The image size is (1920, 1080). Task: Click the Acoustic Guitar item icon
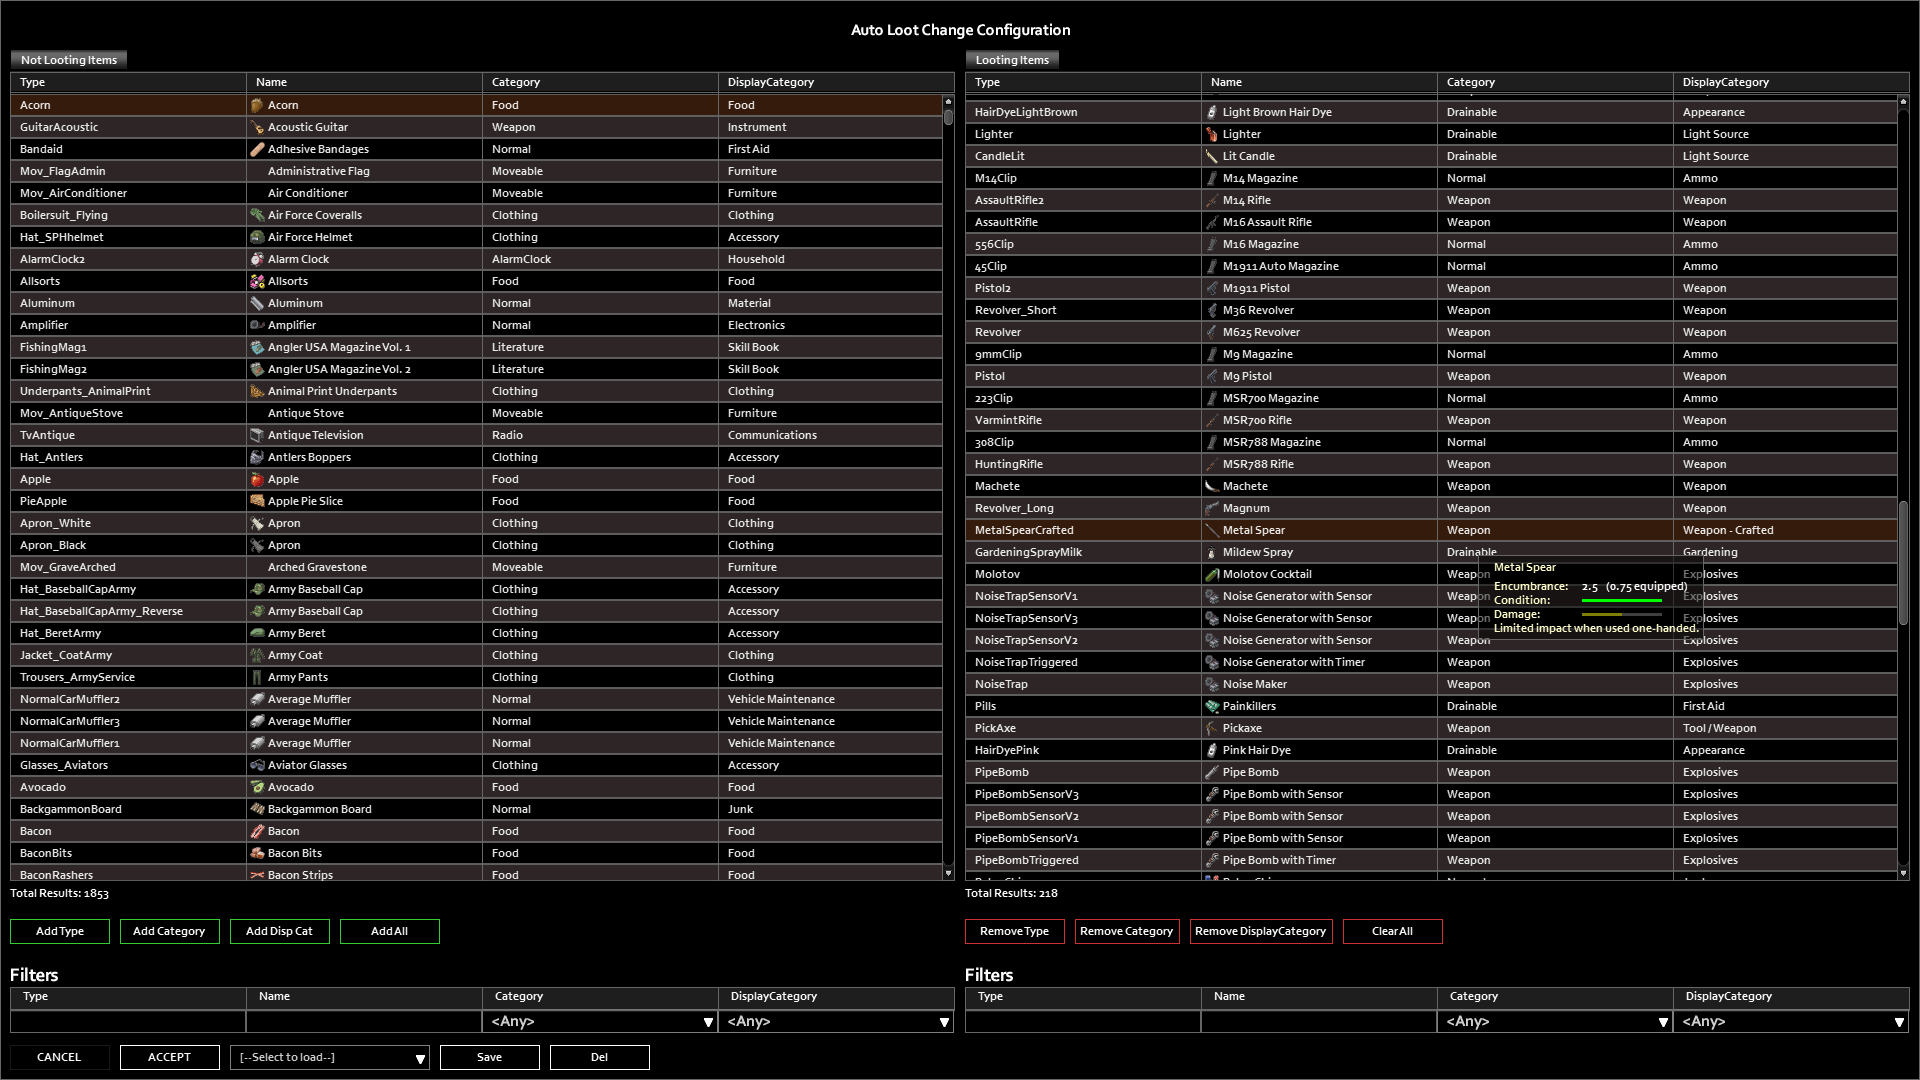[257, 127]
